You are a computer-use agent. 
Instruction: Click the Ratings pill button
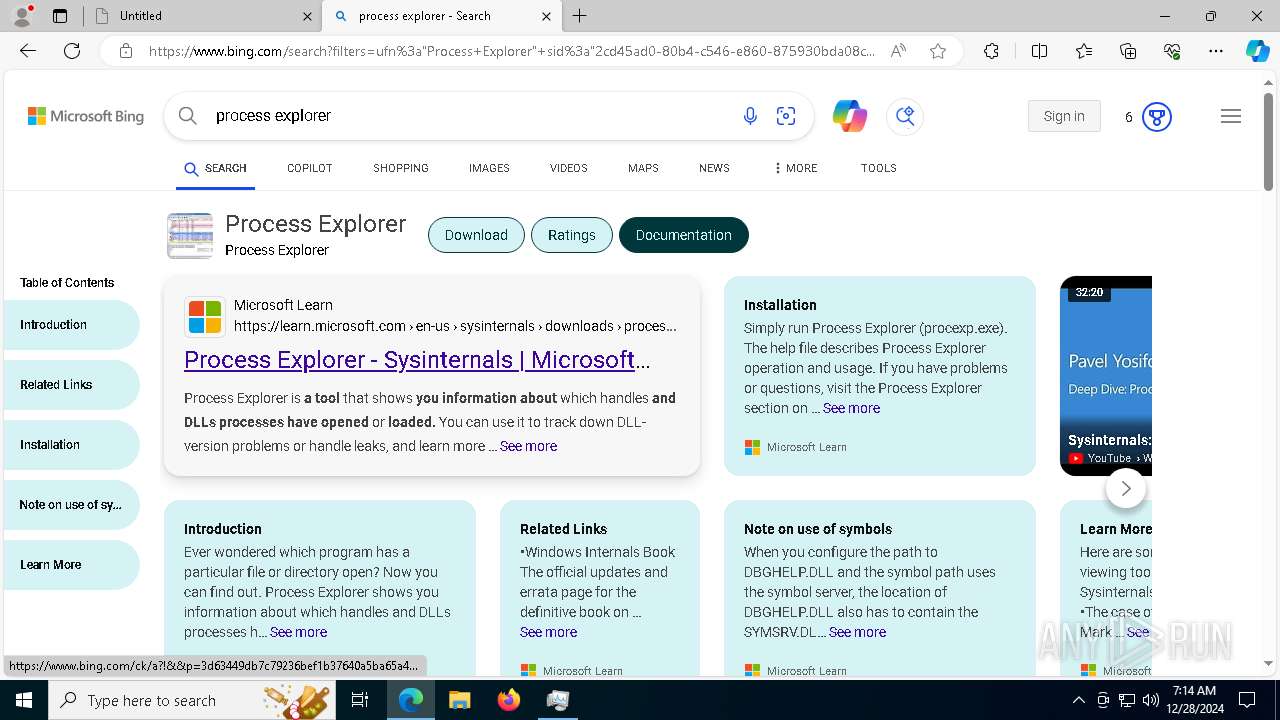click(572, 235)
